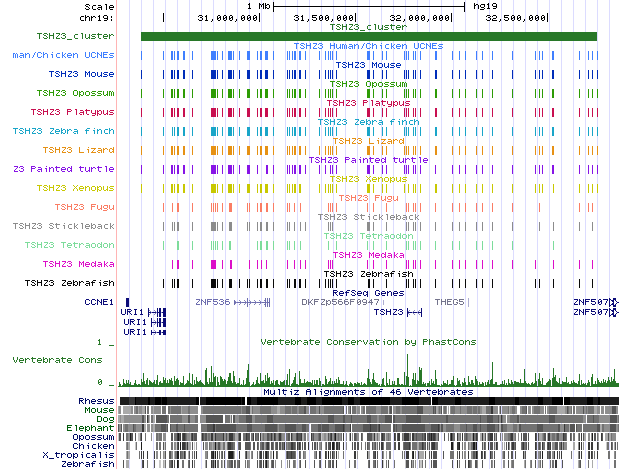620x469 pixels.
Task: Select the Chicken alignment row label
Action: pyautogui.click(x=92, y=446)
